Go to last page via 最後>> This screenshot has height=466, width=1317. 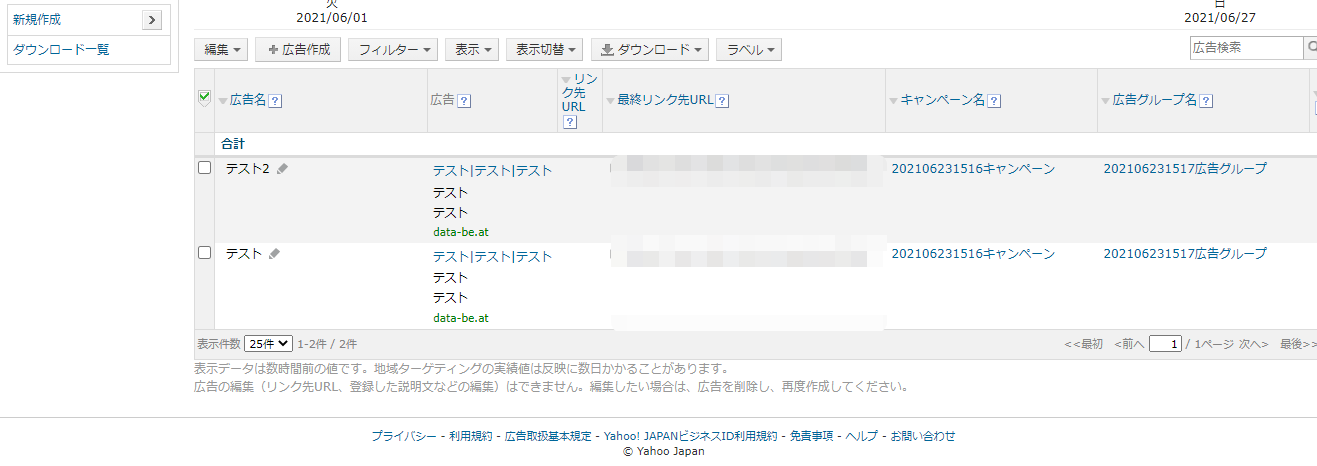point(1298,344)
